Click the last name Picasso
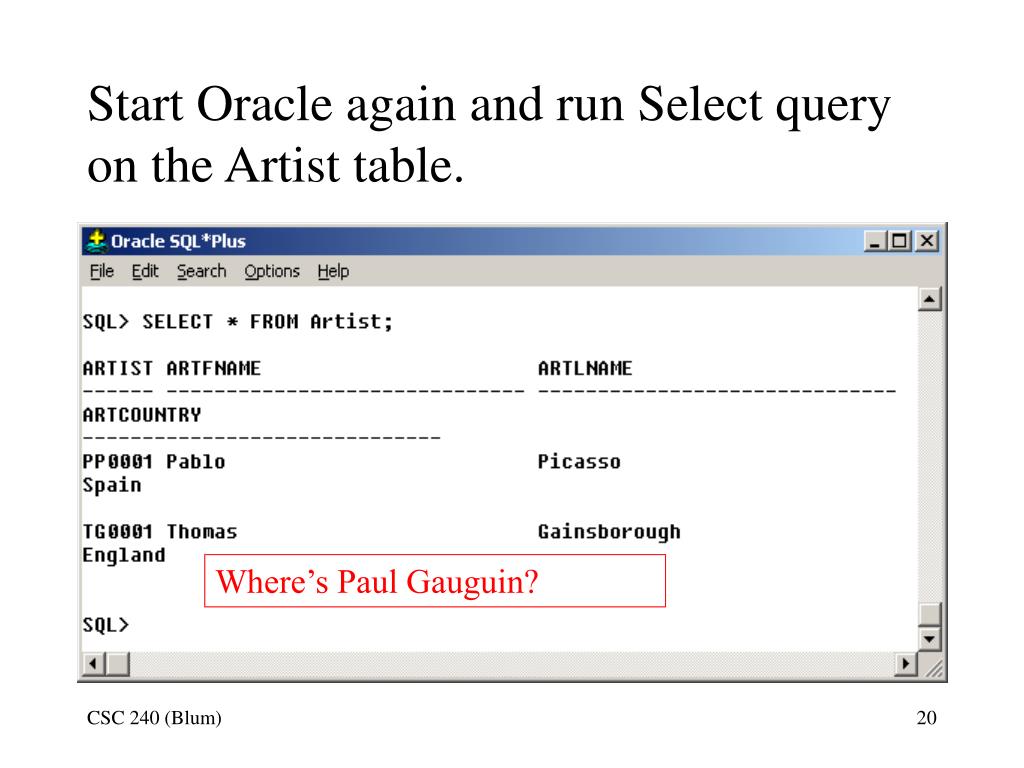 pos(579,462)
